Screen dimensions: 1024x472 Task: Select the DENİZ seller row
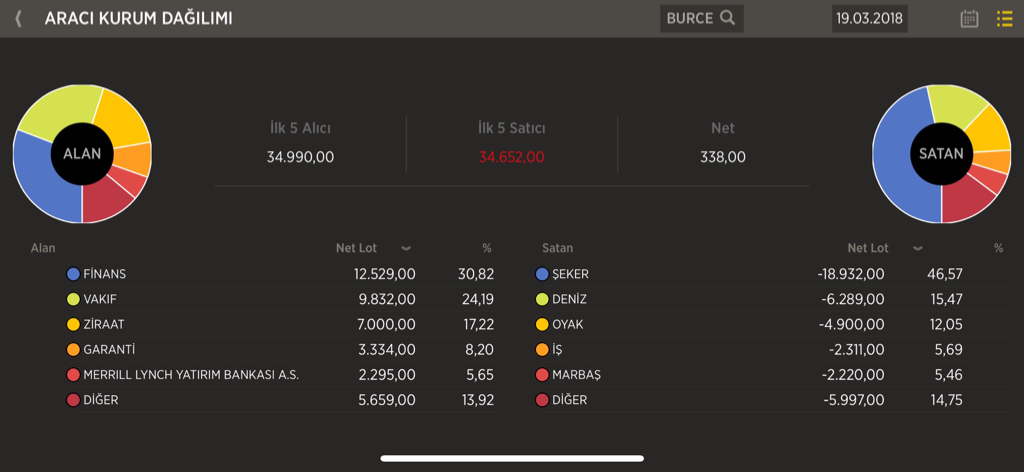tap(771, 300)
